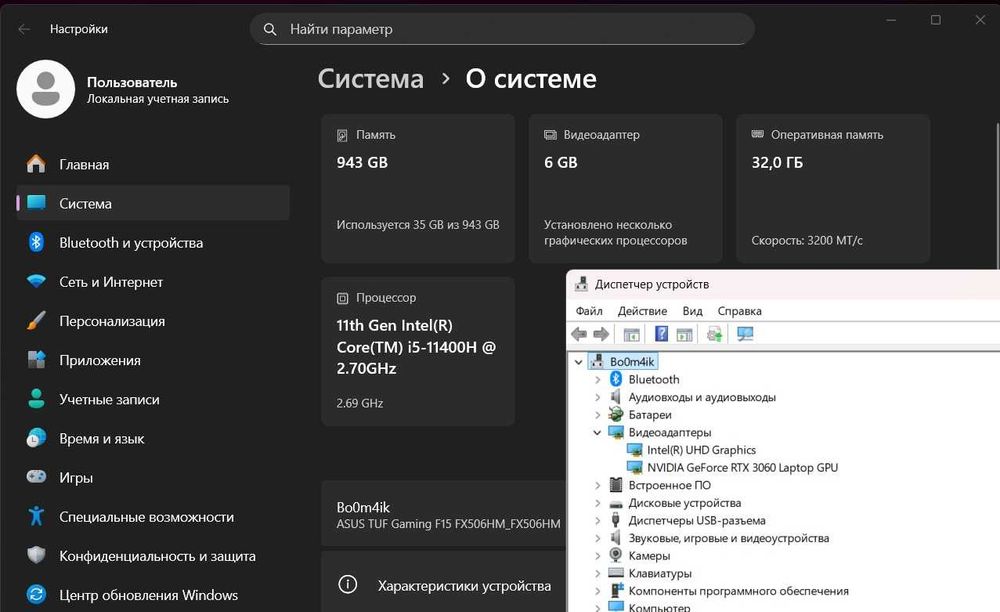This screenshot has width=1000, height=612.
Task: Collapse the Bo0m4ik root node chevron
Action: 578,362
